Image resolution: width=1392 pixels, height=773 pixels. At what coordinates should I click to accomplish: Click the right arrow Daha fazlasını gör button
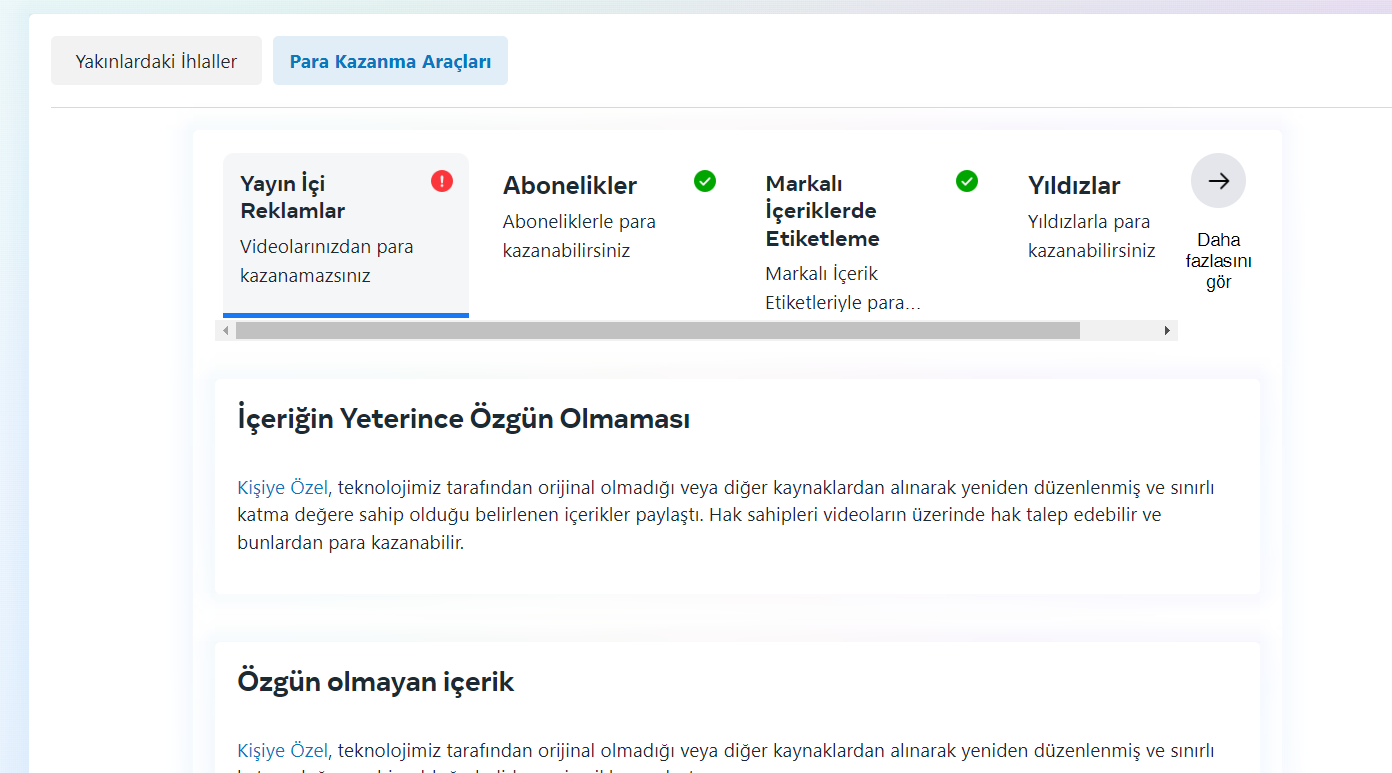pos(1218,181)
